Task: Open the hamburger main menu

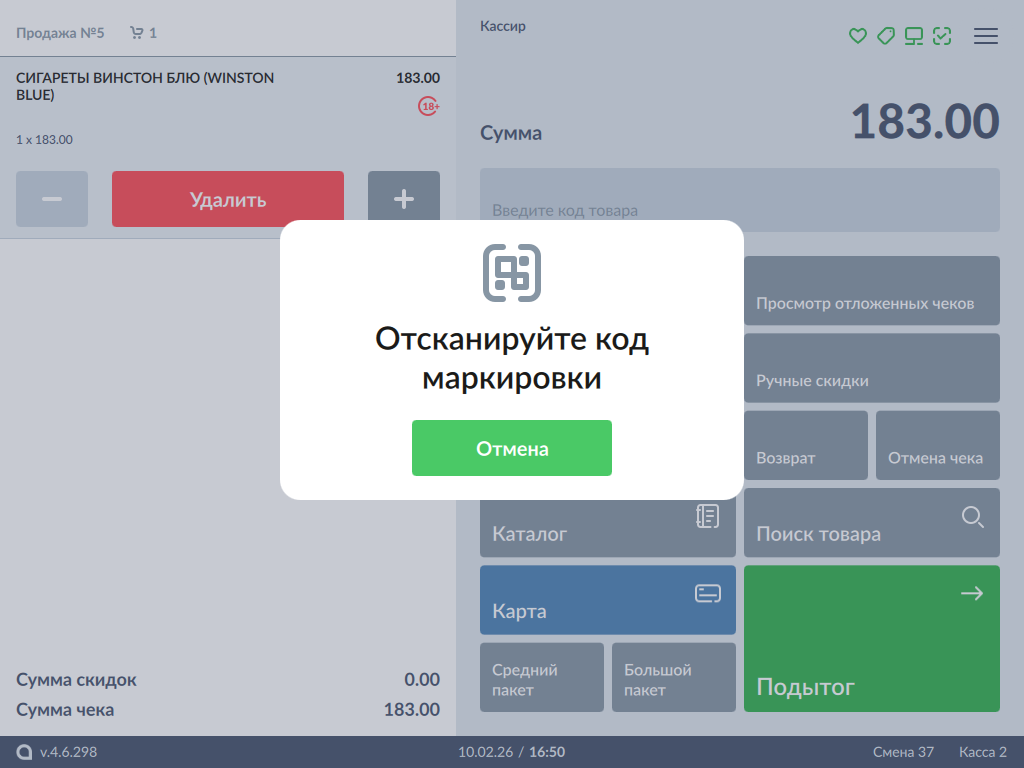Action: pyautogui.click(x=986, y=36)
